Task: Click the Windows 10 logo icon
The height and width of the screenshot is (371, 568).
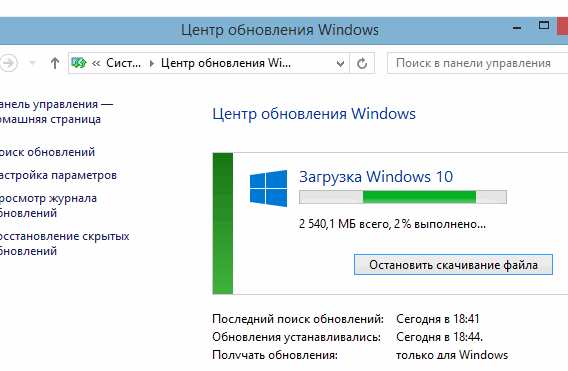Action: point(268,188)
